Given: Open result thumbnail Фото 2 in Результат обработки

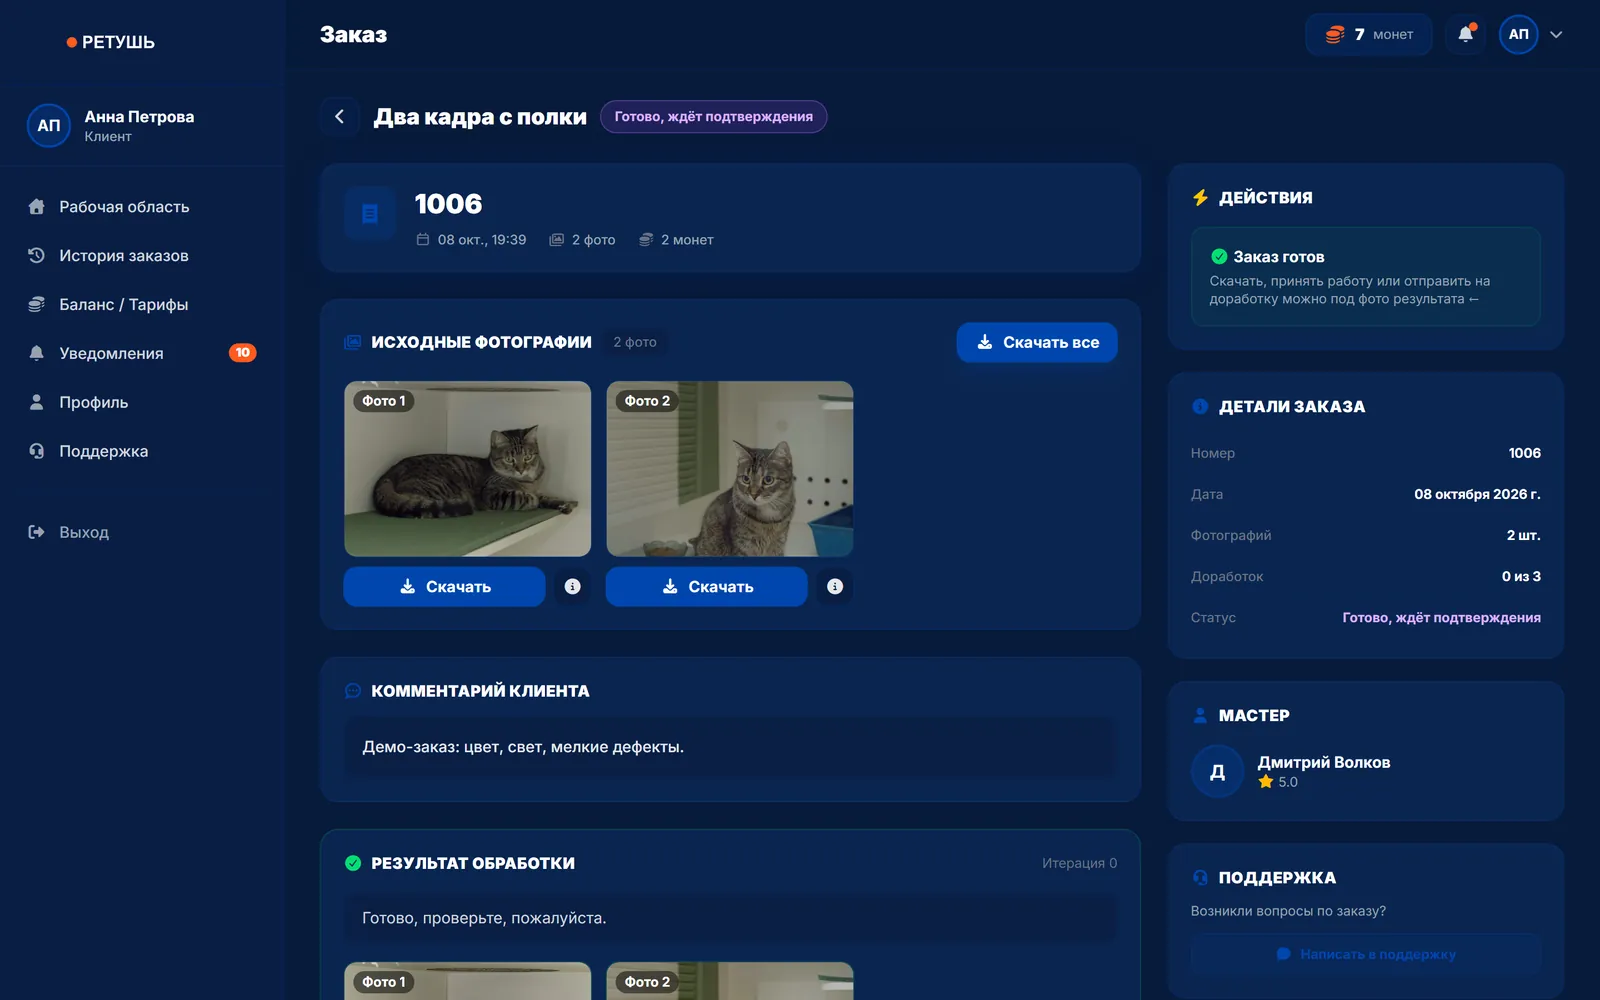Looking at the screenshot, I should [x=730, y=981].
